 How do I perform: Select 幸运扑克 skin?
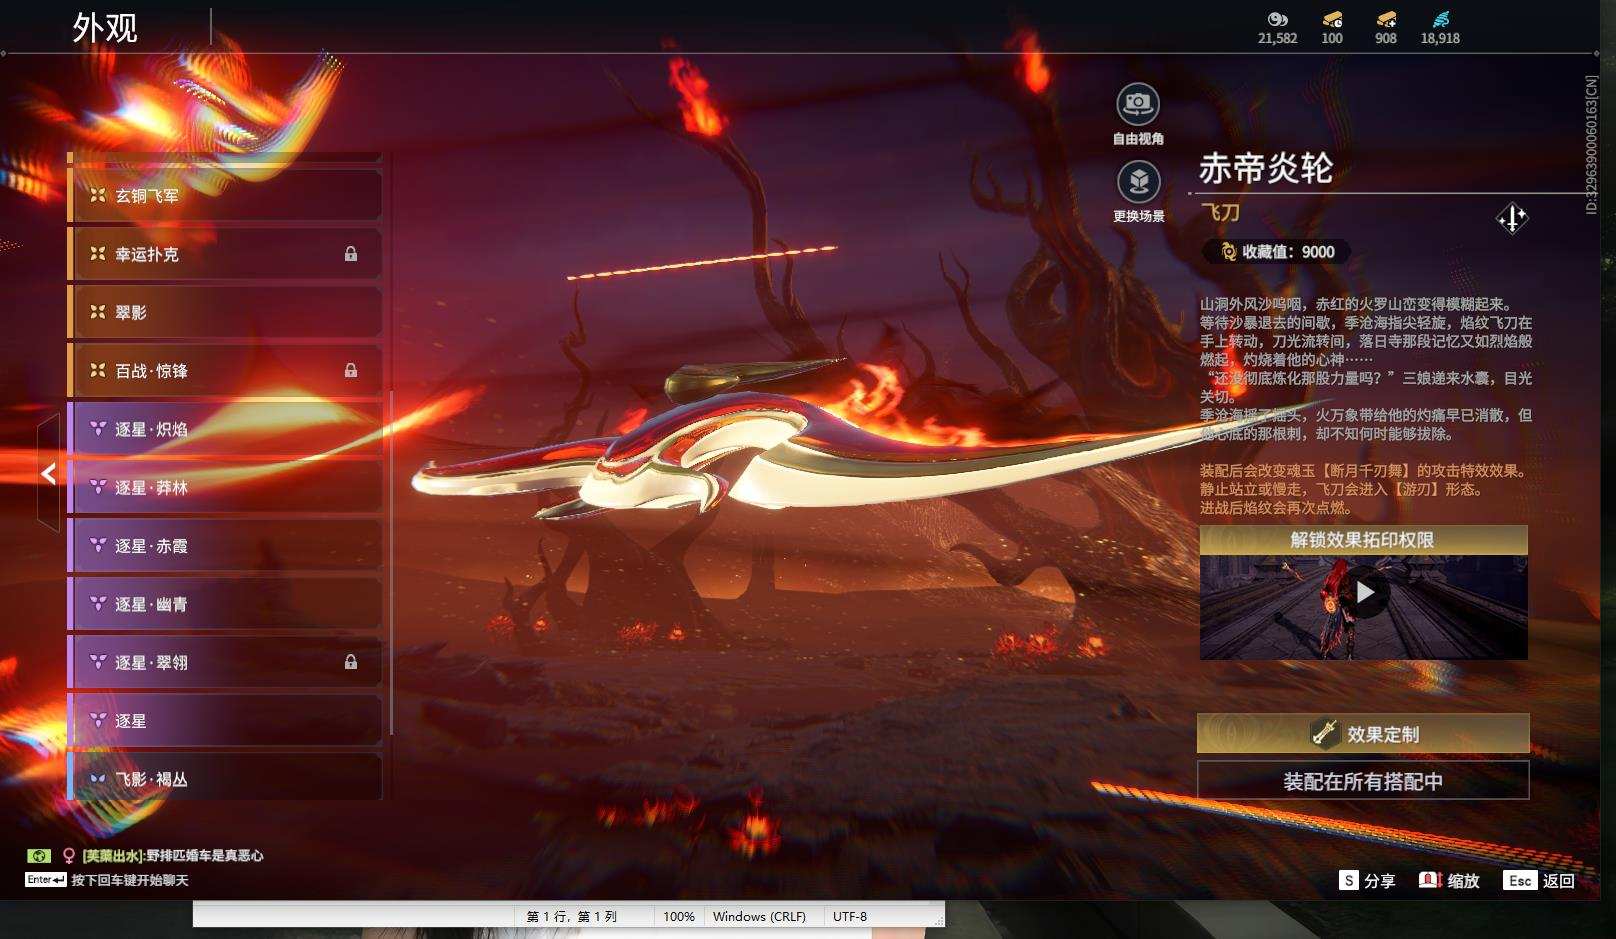225,254
